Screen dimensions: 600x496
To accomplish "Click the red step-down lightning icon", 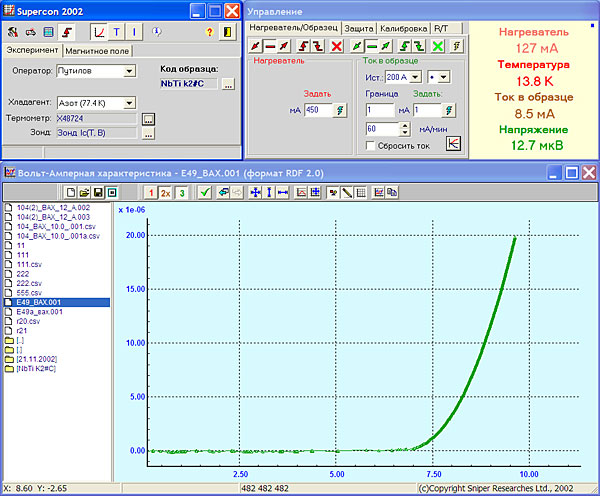I will point(318,46).
